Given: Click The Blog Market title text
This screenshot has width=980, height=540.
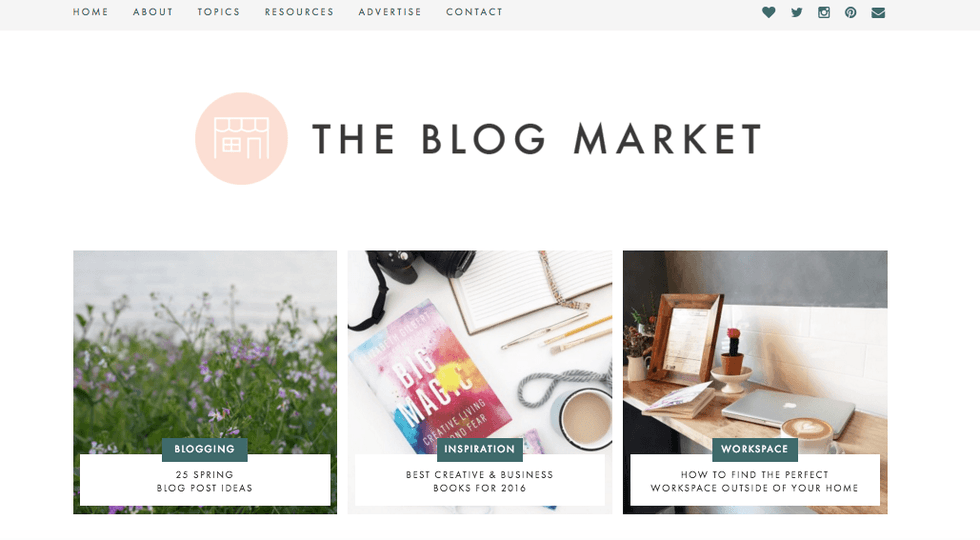Looking at the screenshot, I should tap(537, 139).
